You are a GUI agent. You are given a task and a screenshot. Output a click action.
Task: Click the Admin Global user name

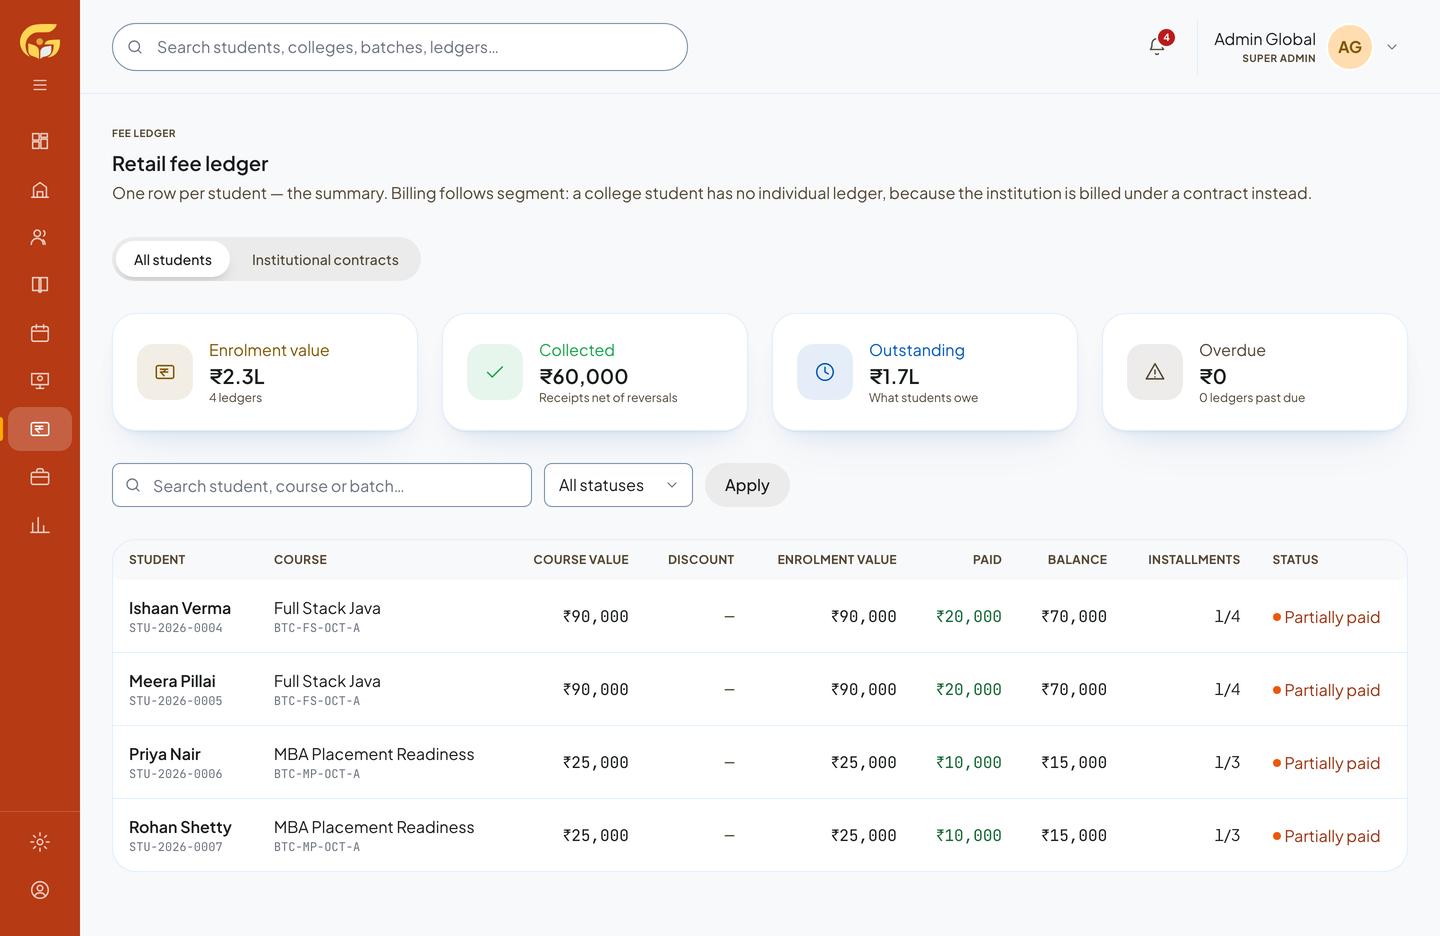tap(1264, 39)
